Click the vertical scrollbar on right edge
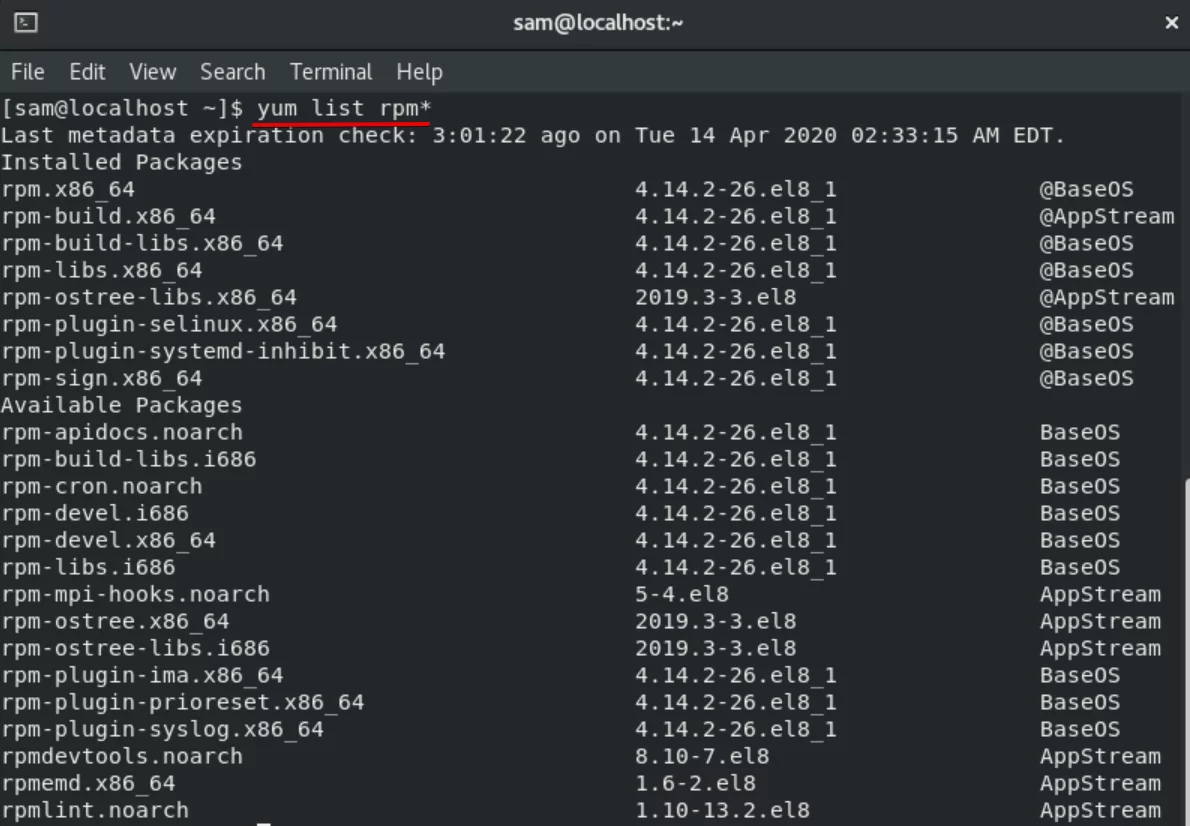This screenshot has height=826, width=1190. tap(1186, 653)
